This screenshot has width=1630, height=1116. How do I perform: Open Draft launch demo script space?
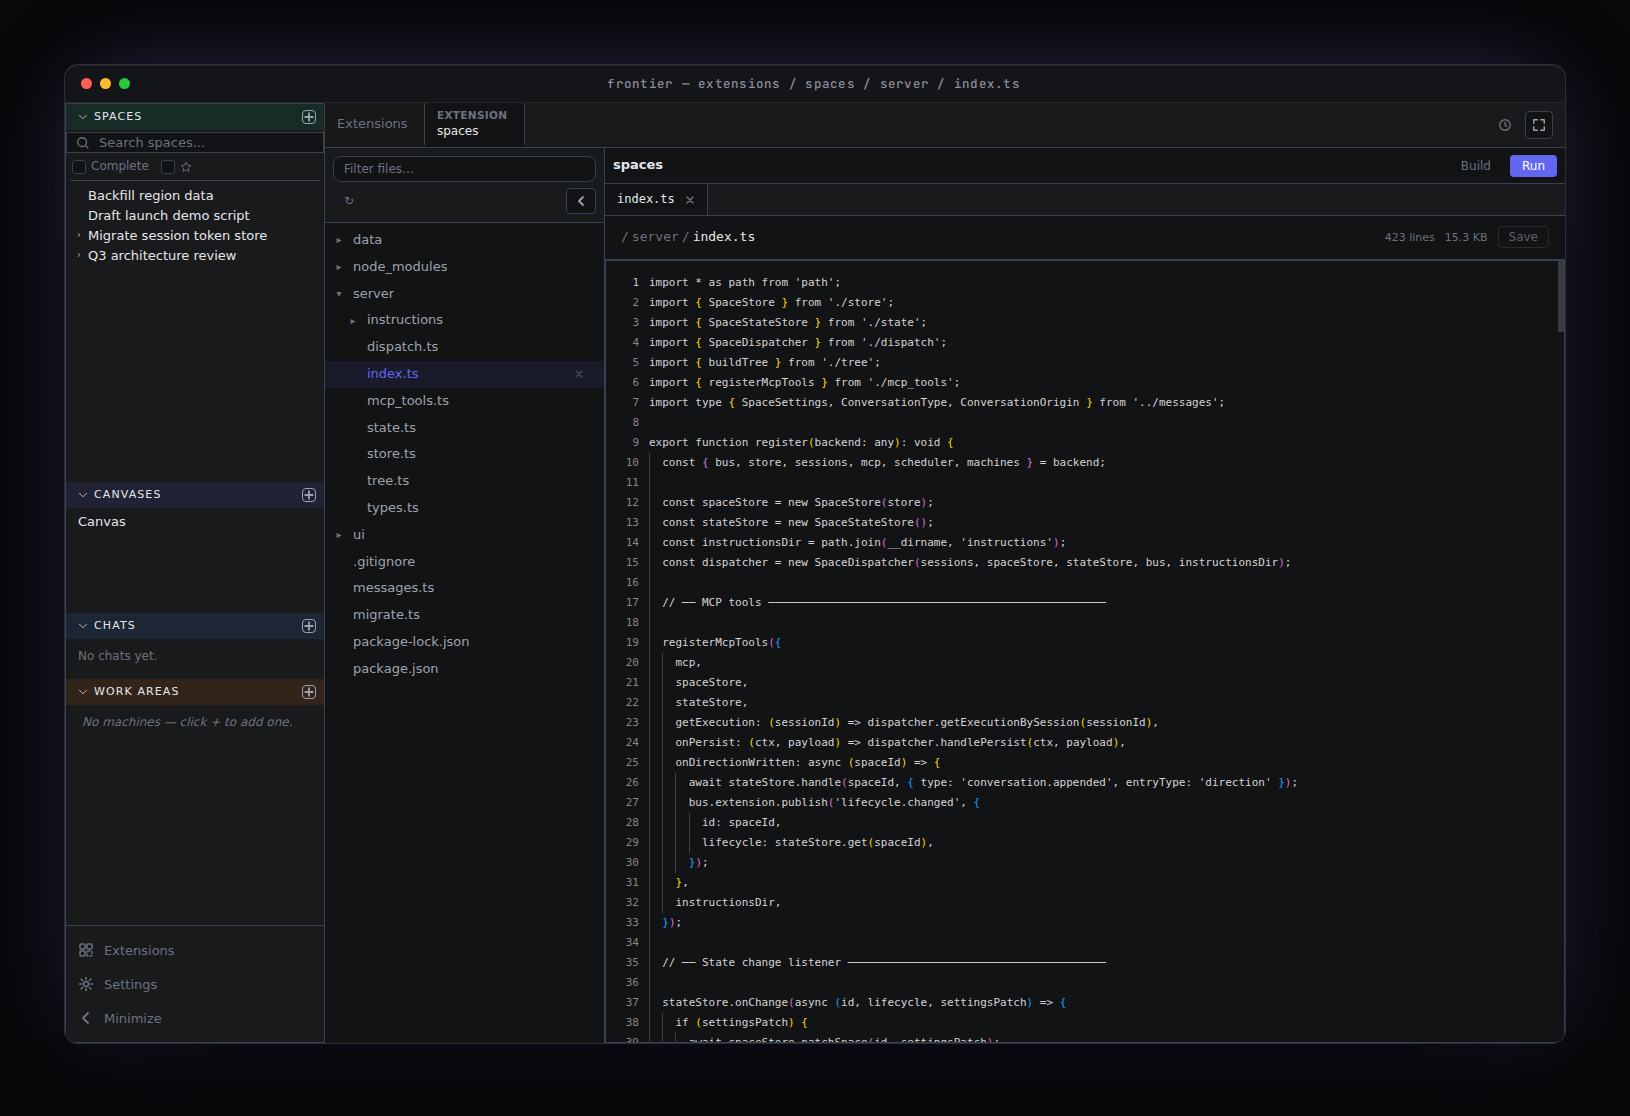(x=168, y=216)
